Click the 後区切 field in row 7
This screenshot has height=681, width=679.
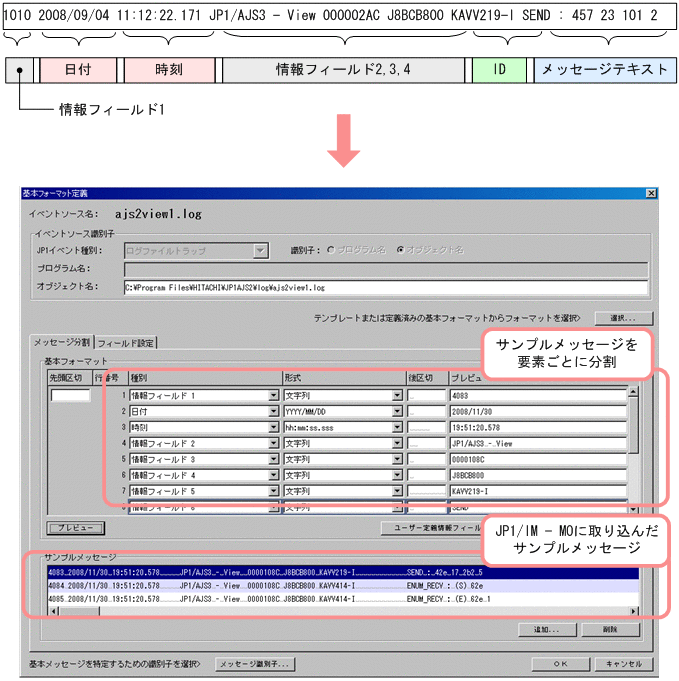tap(427, 491)
